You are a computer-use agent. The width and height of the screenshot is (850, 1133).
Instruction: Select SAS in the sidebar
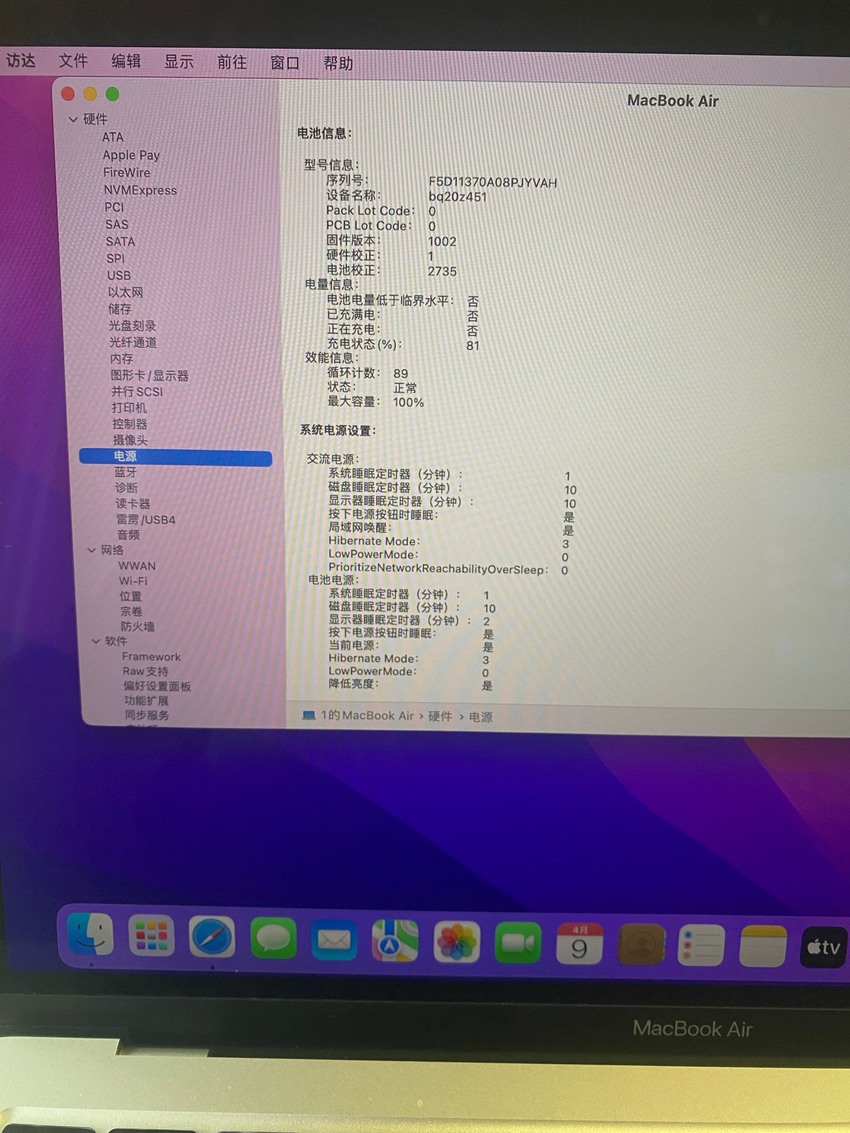point(116,225)
